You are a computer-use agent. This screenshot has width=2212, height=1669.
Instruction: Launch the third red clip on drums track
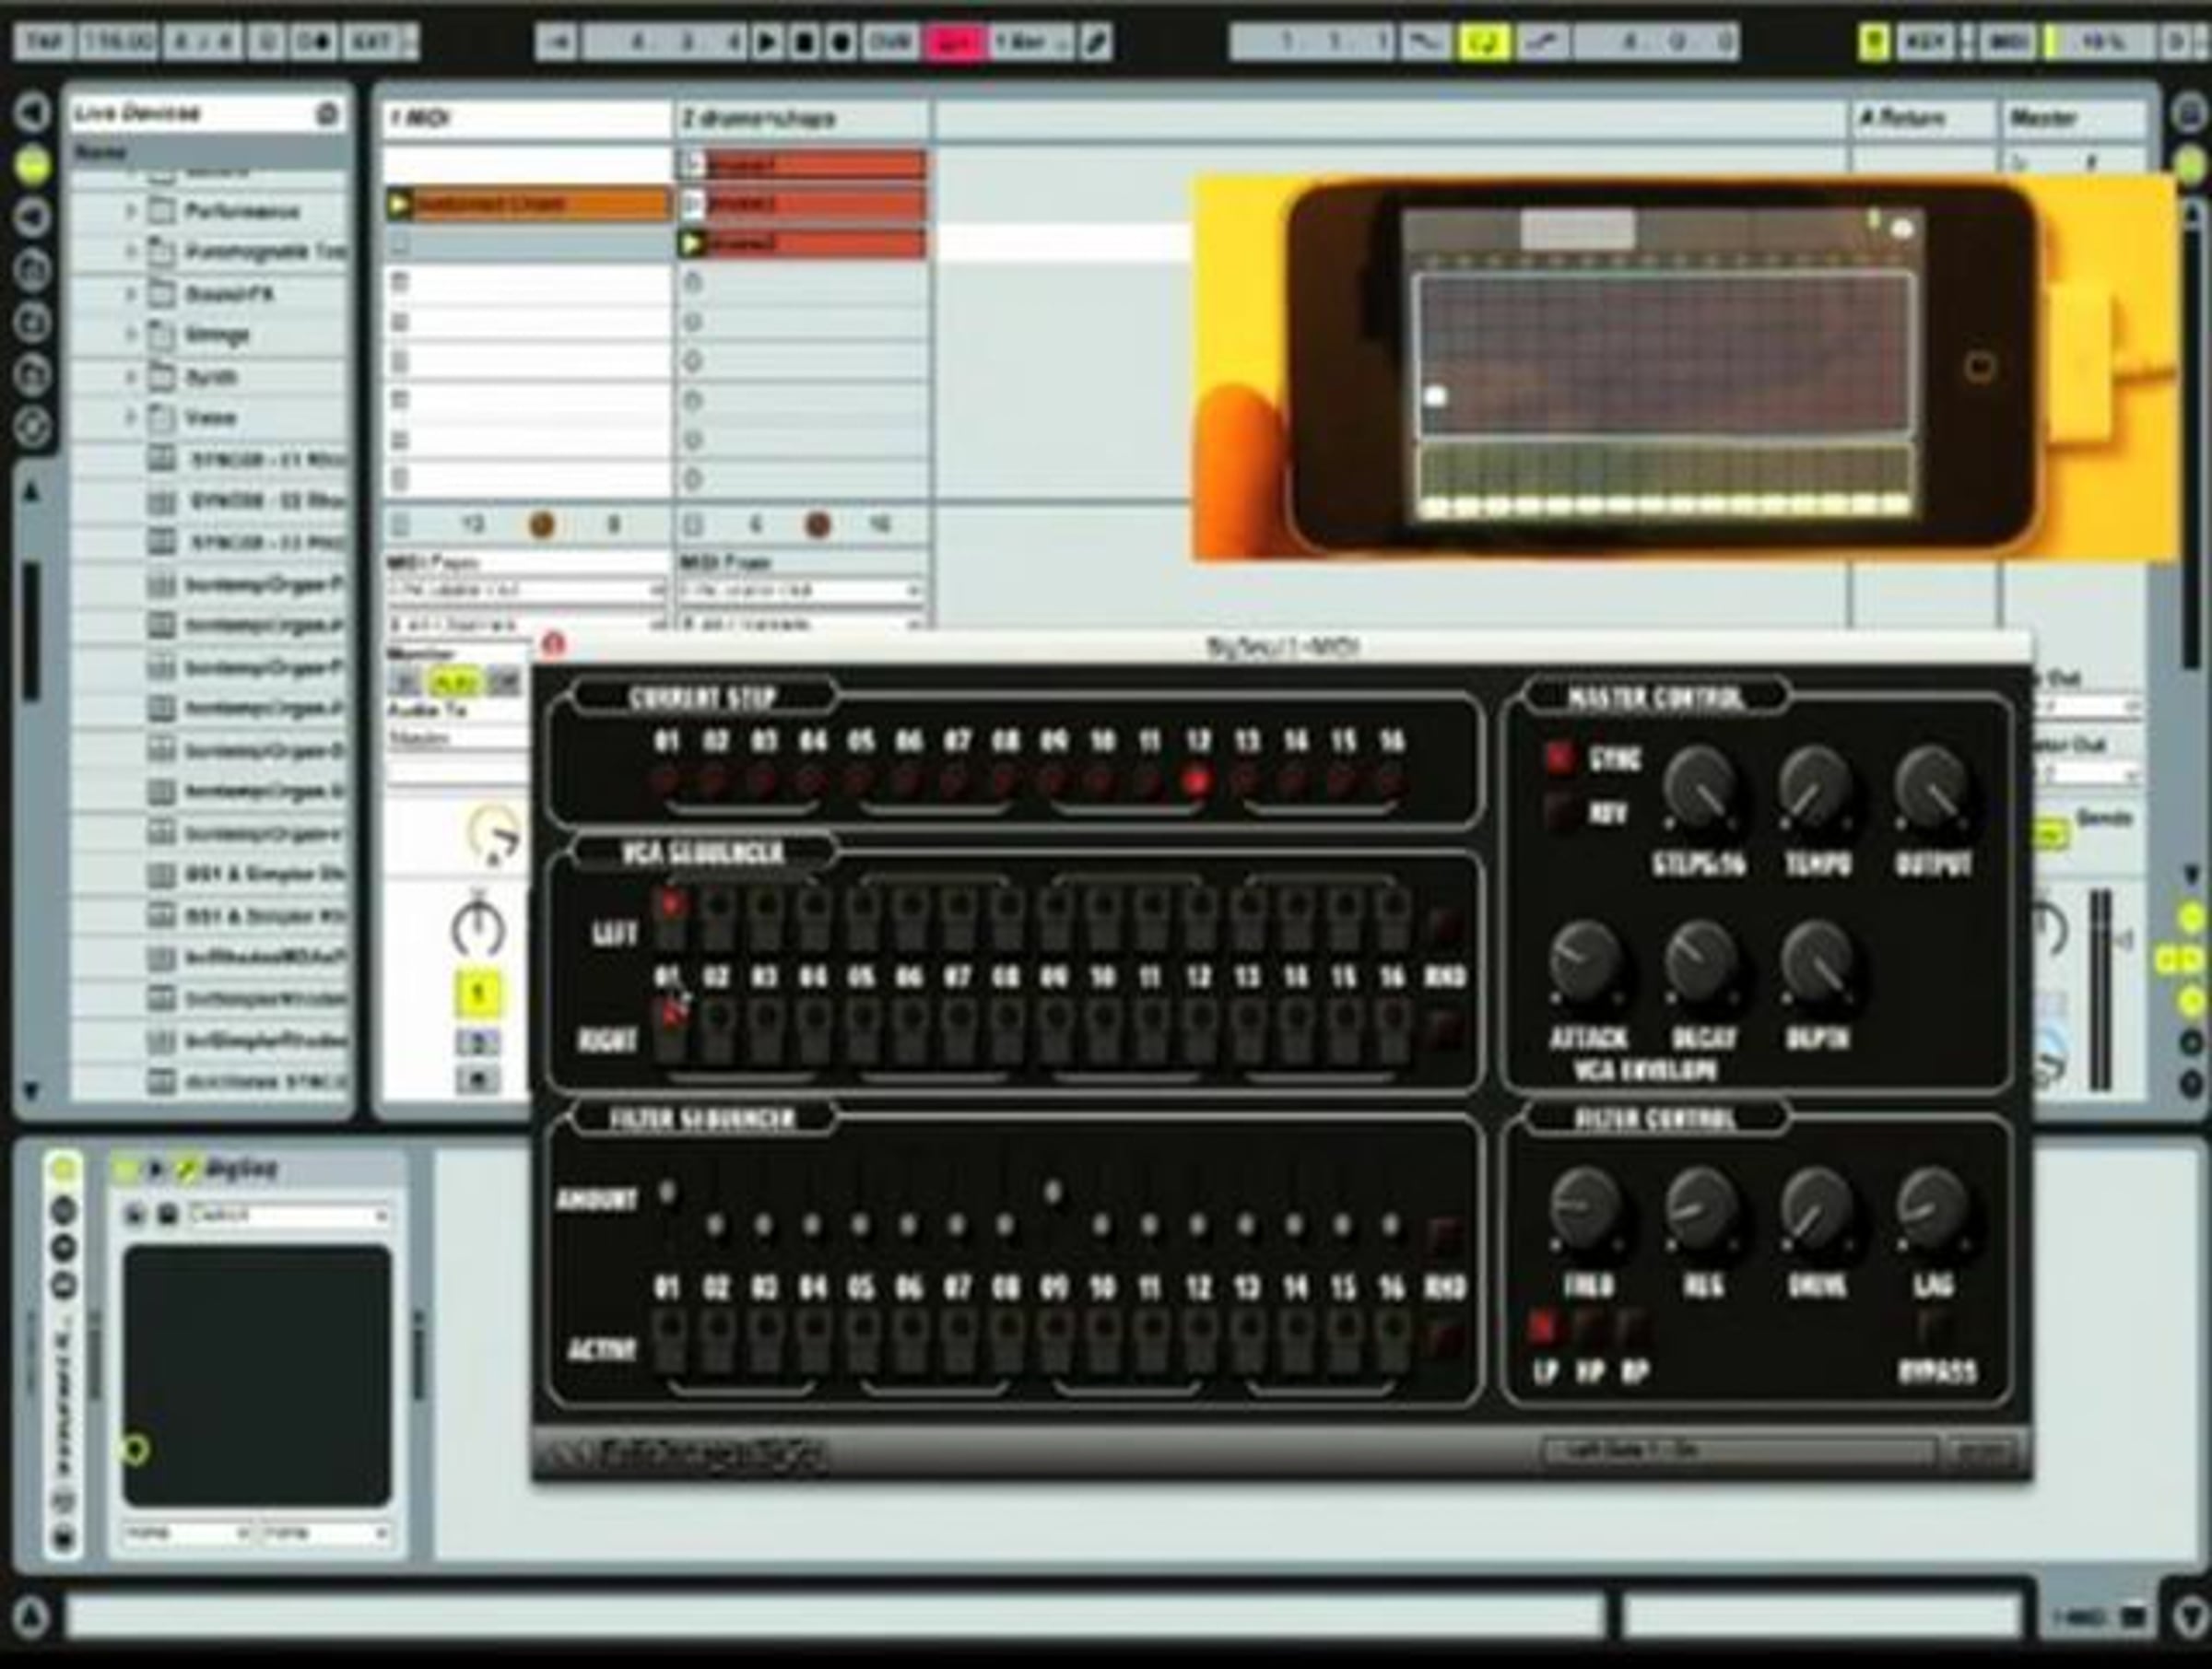(691, 243)
